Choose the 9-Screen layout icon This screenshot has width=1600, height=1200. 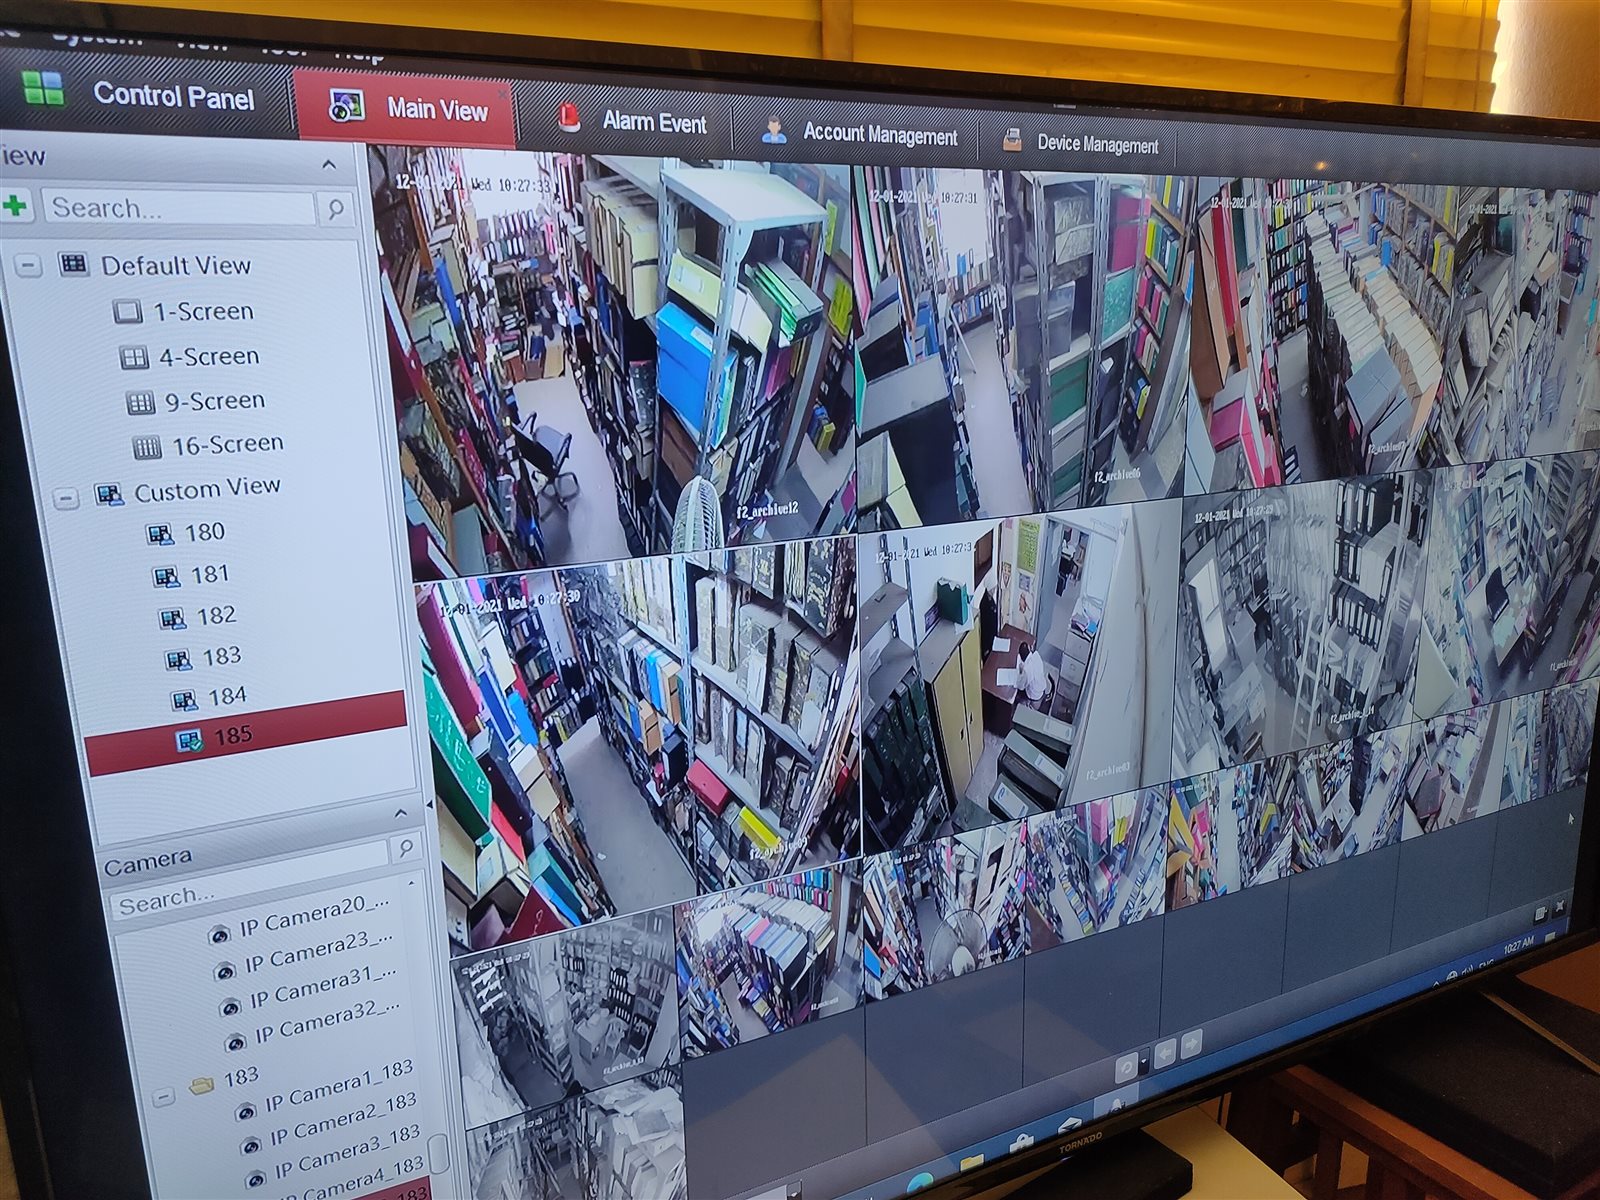click(x=140, y=402)
